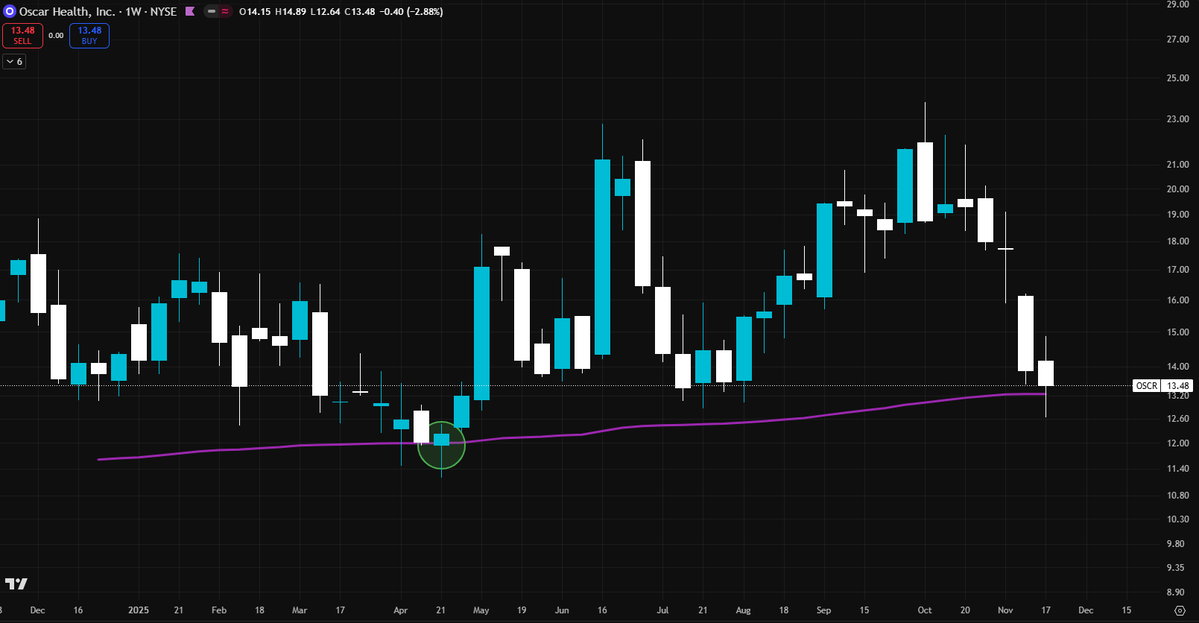Click the Oscar Health, Inc. symbol title

(x=67, y=11)
